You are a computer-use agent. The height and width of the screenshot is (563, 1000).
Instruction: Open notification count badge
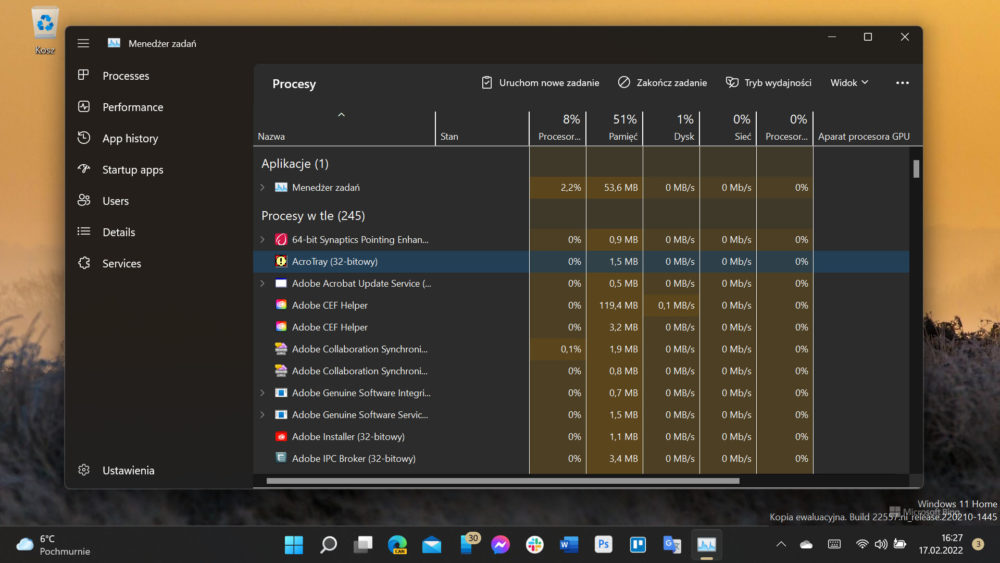pos(978,545)
